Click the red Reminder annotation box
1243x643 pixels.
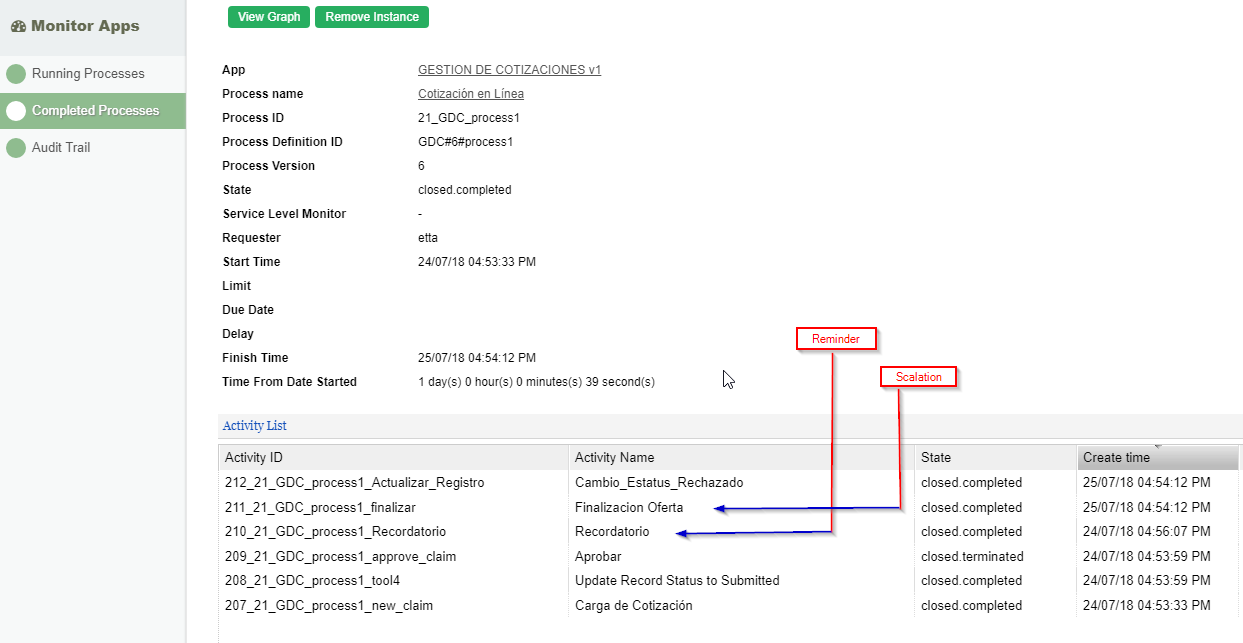(x=836, y=339)
